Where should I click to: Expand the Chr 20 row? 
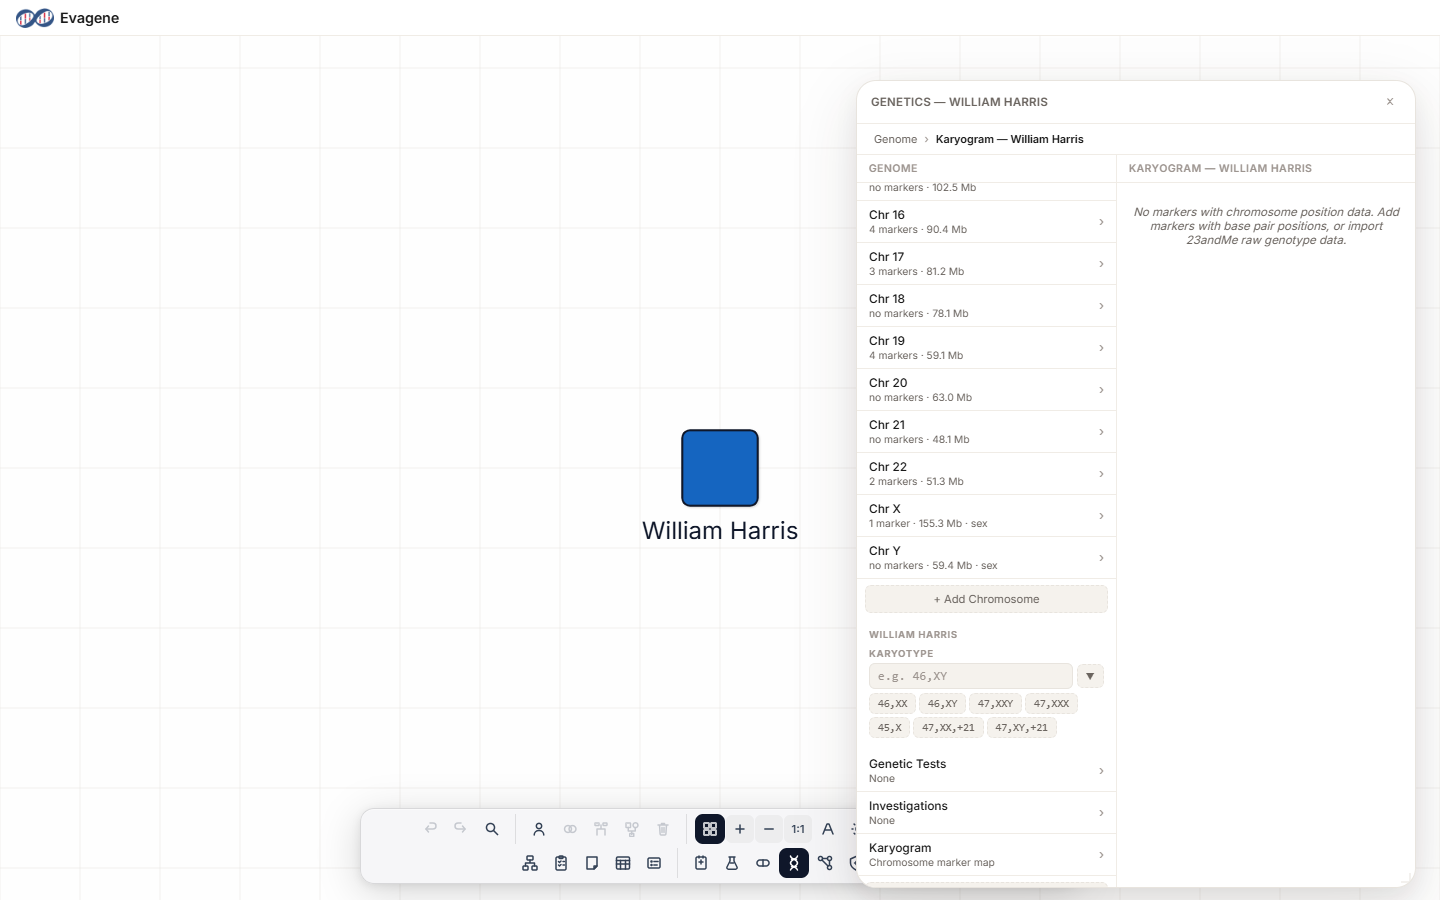[x=986, y=390]
